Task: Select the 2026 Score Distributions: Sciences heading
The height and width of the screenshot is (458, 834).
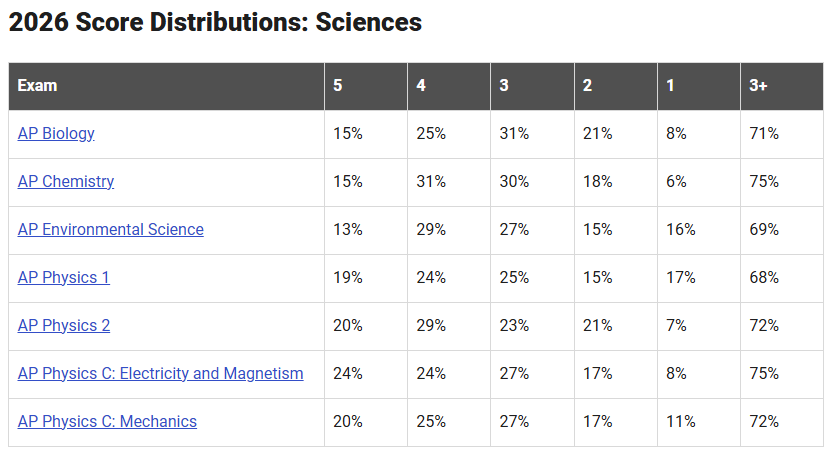Action: pyautogui.click(x=215, y=22)
